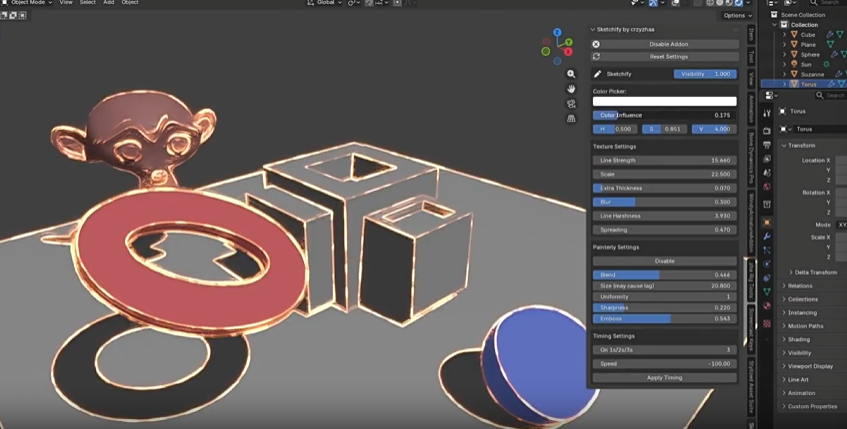This screenshot has width=847, height=429.
Task: Click the white Color Picker swatch
Action: 665,101
